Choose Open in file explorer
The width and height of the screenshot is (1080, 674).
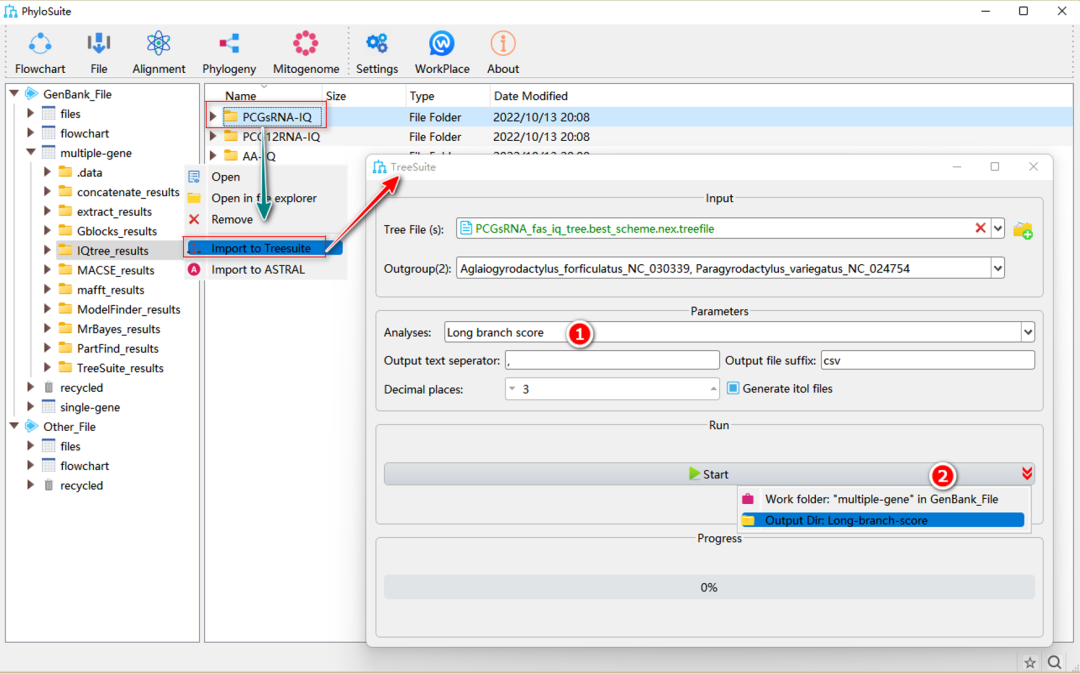(x=264, y=198)
